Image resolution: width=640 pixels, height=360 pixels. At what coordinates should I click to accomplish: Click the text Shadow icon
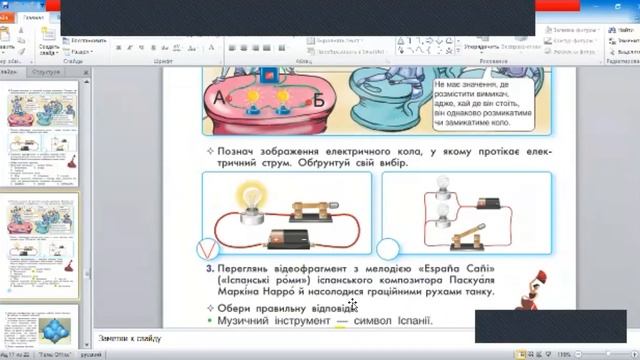(x=153, y=48)
